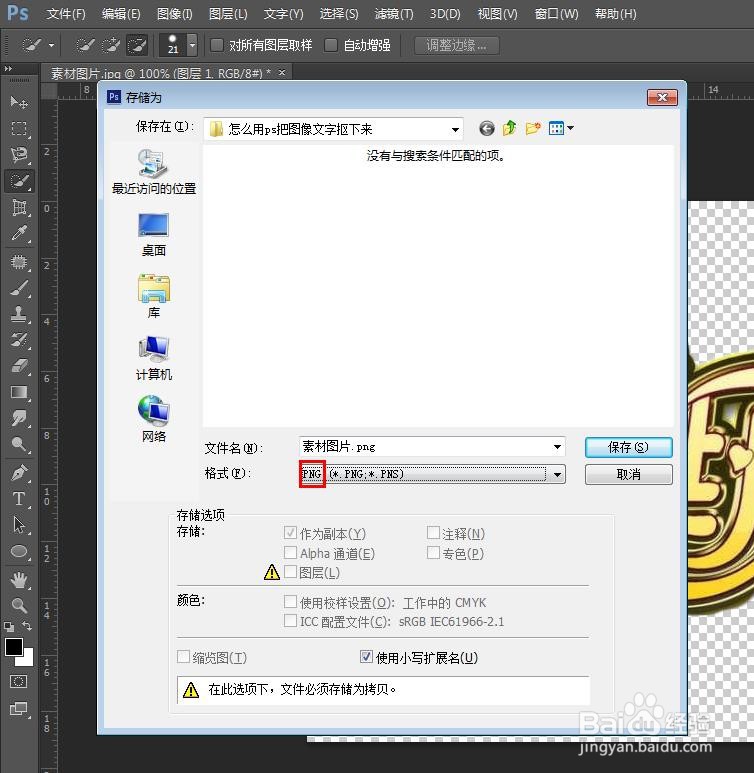Viewport: 754px width, 773px height.
Task: Select the Quick Selection tool in toolbox
Action: 19,181
